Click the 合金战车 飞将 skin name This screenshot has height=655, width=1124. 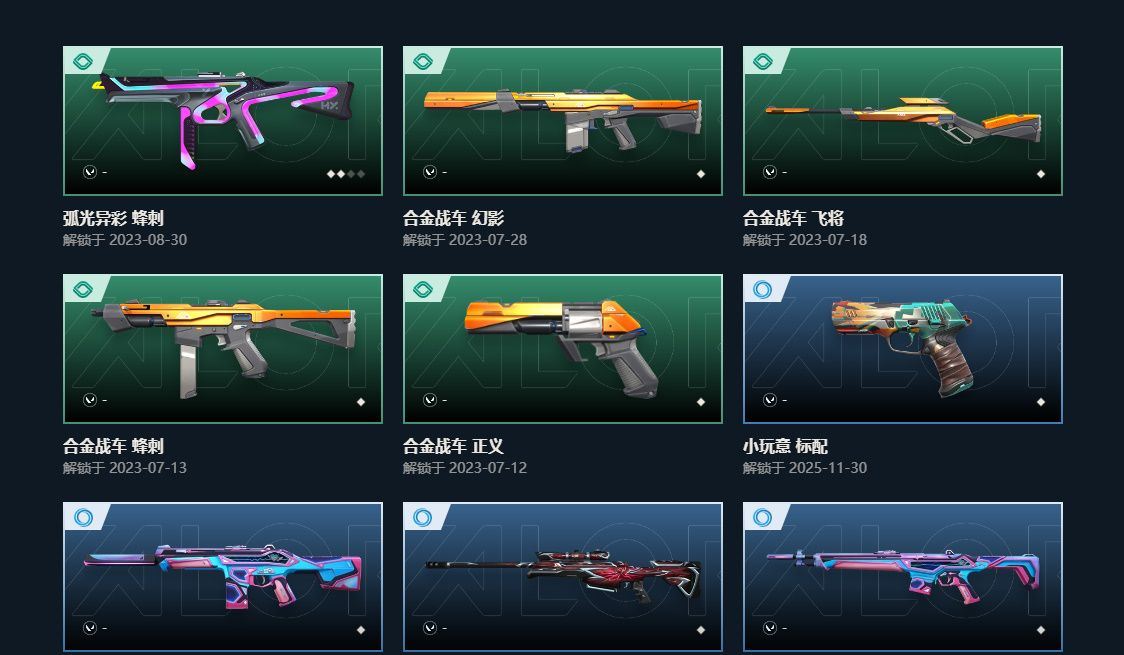coord(794,218)
